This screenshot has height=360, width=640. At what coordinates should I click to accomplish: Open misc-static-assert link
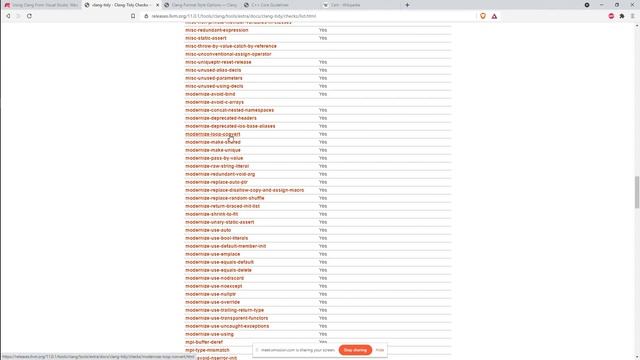(206, 38)
